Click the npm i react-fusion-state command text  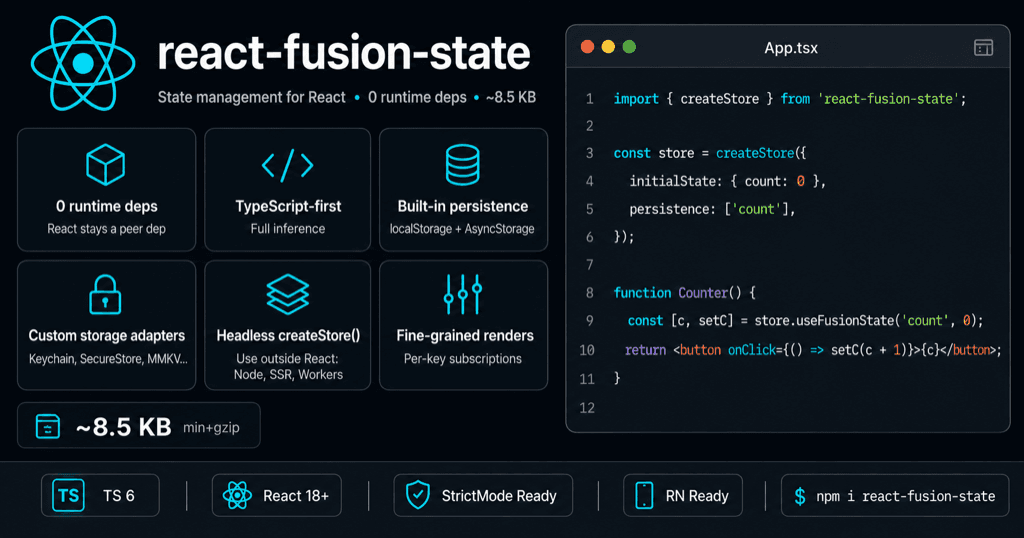(x=905, y=496)
